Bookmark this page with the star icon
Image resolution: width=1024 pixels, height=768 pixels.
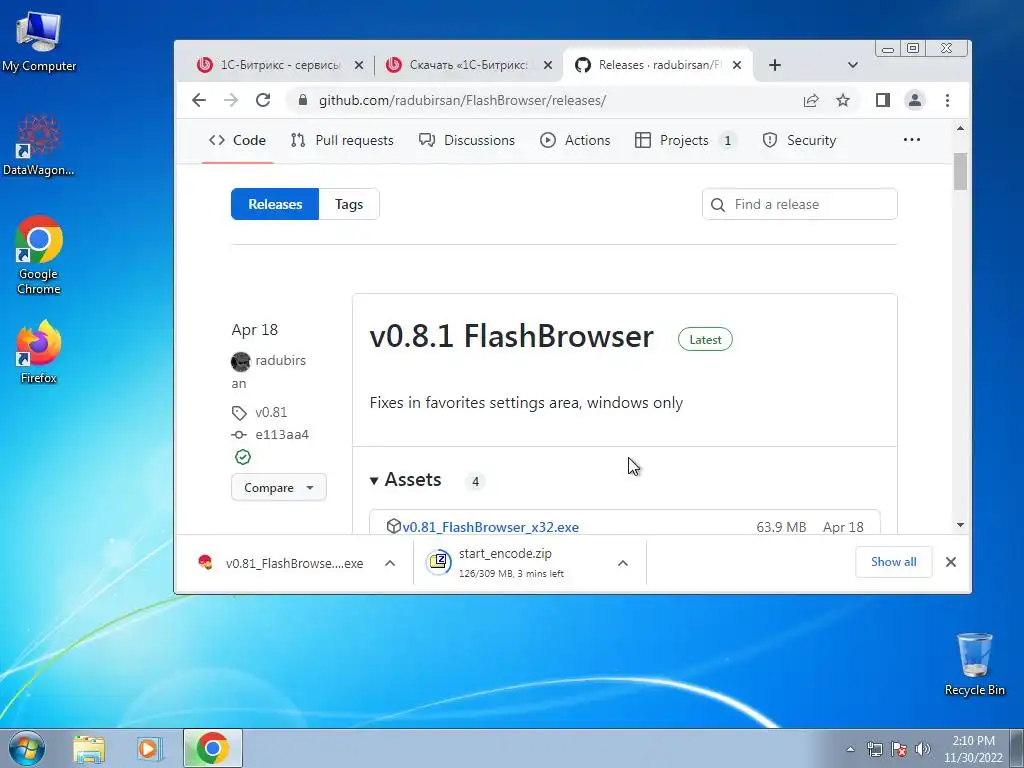pos(843,100)
